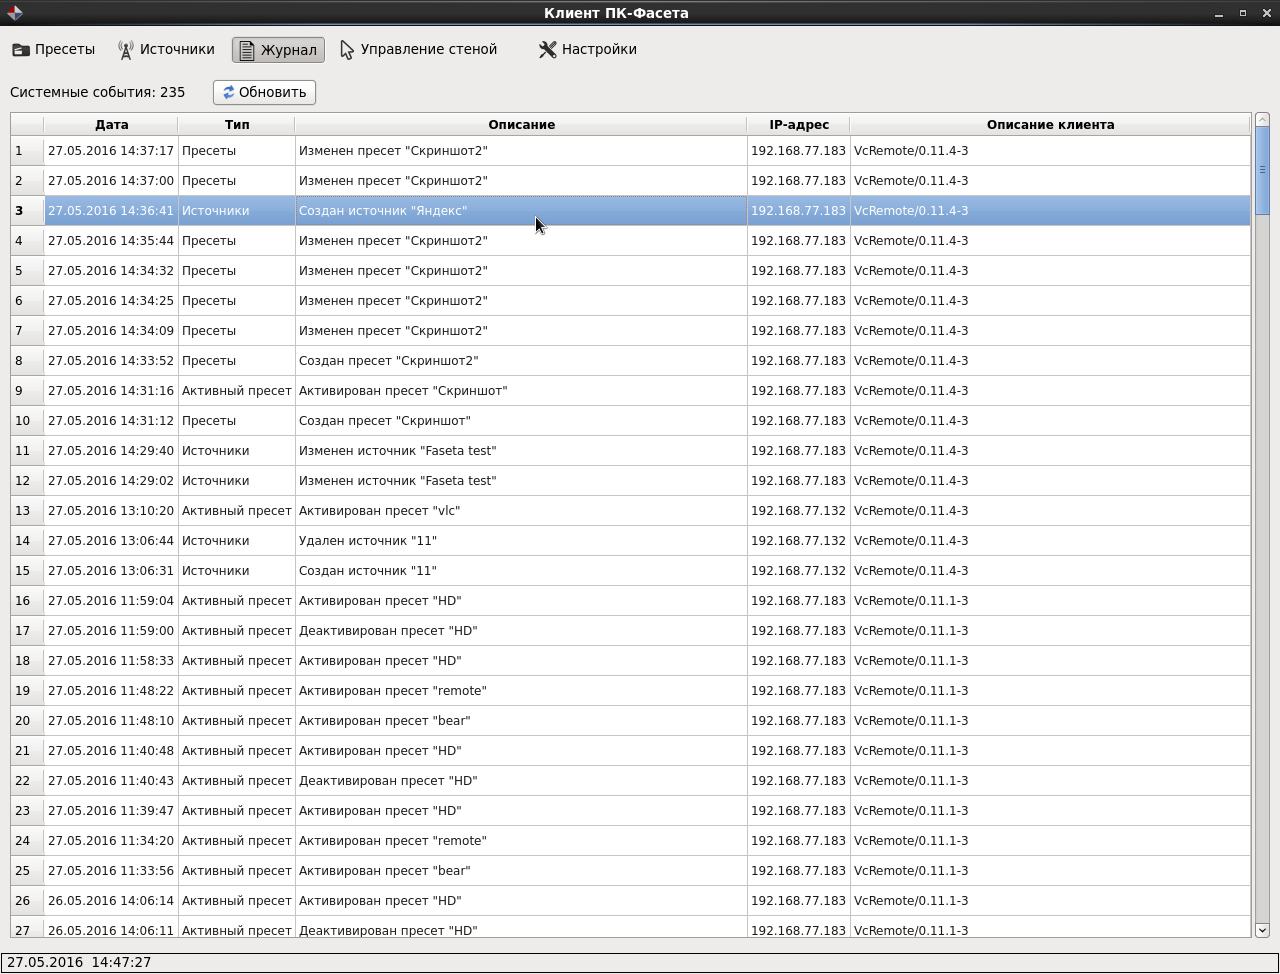Click VcRemote/0.11.4-3 client cell in row 1
Image resolution: width=1280 pixels, height=974 pixels.
pyautogui.click(x=1050, y=151)
